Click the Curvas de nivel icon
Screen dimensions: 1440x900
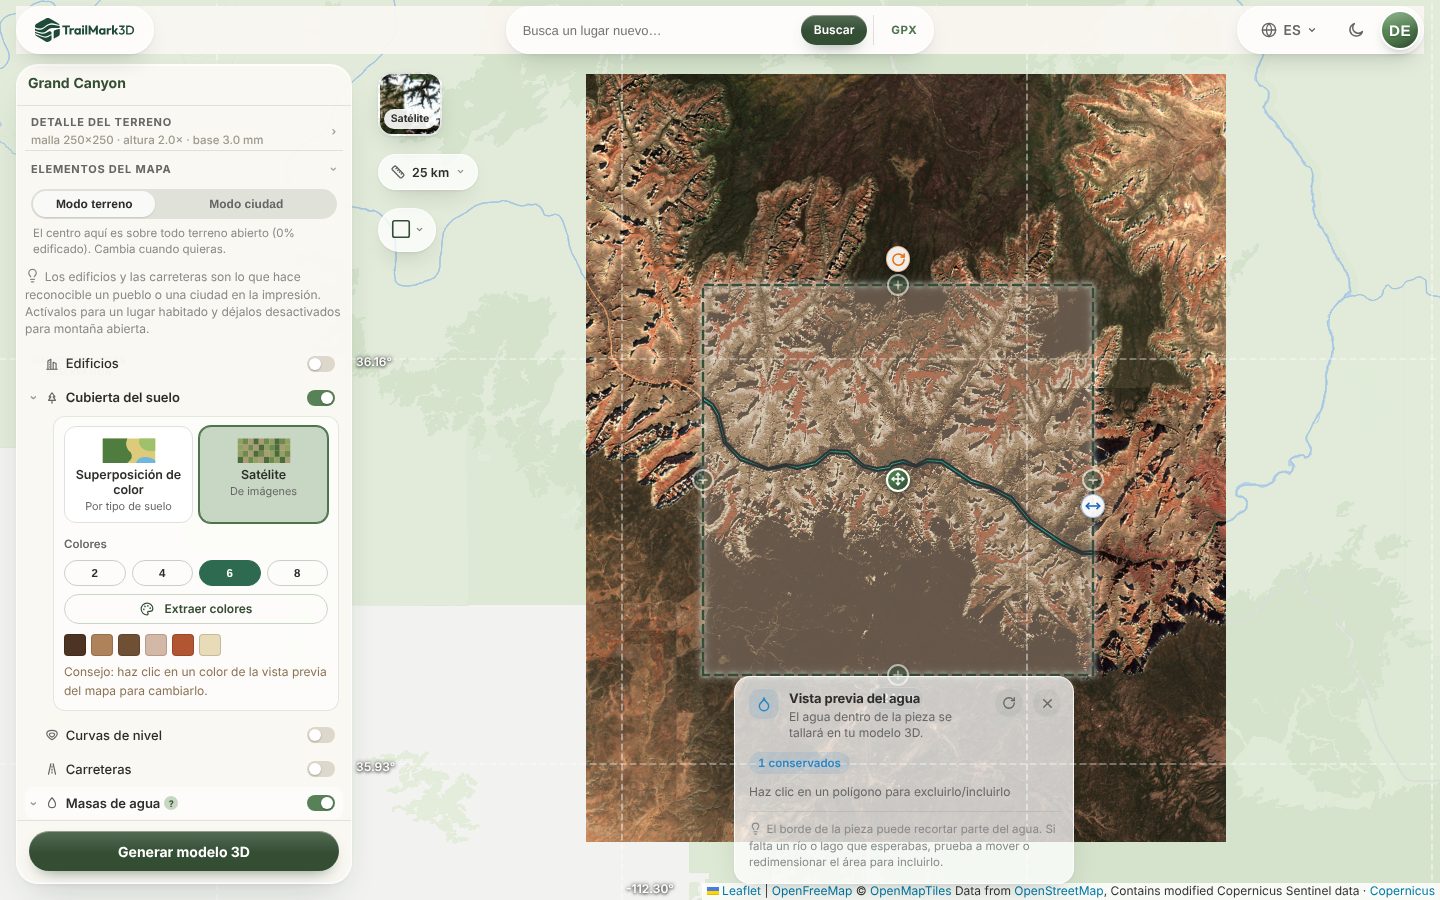click(x=52, y=735)
